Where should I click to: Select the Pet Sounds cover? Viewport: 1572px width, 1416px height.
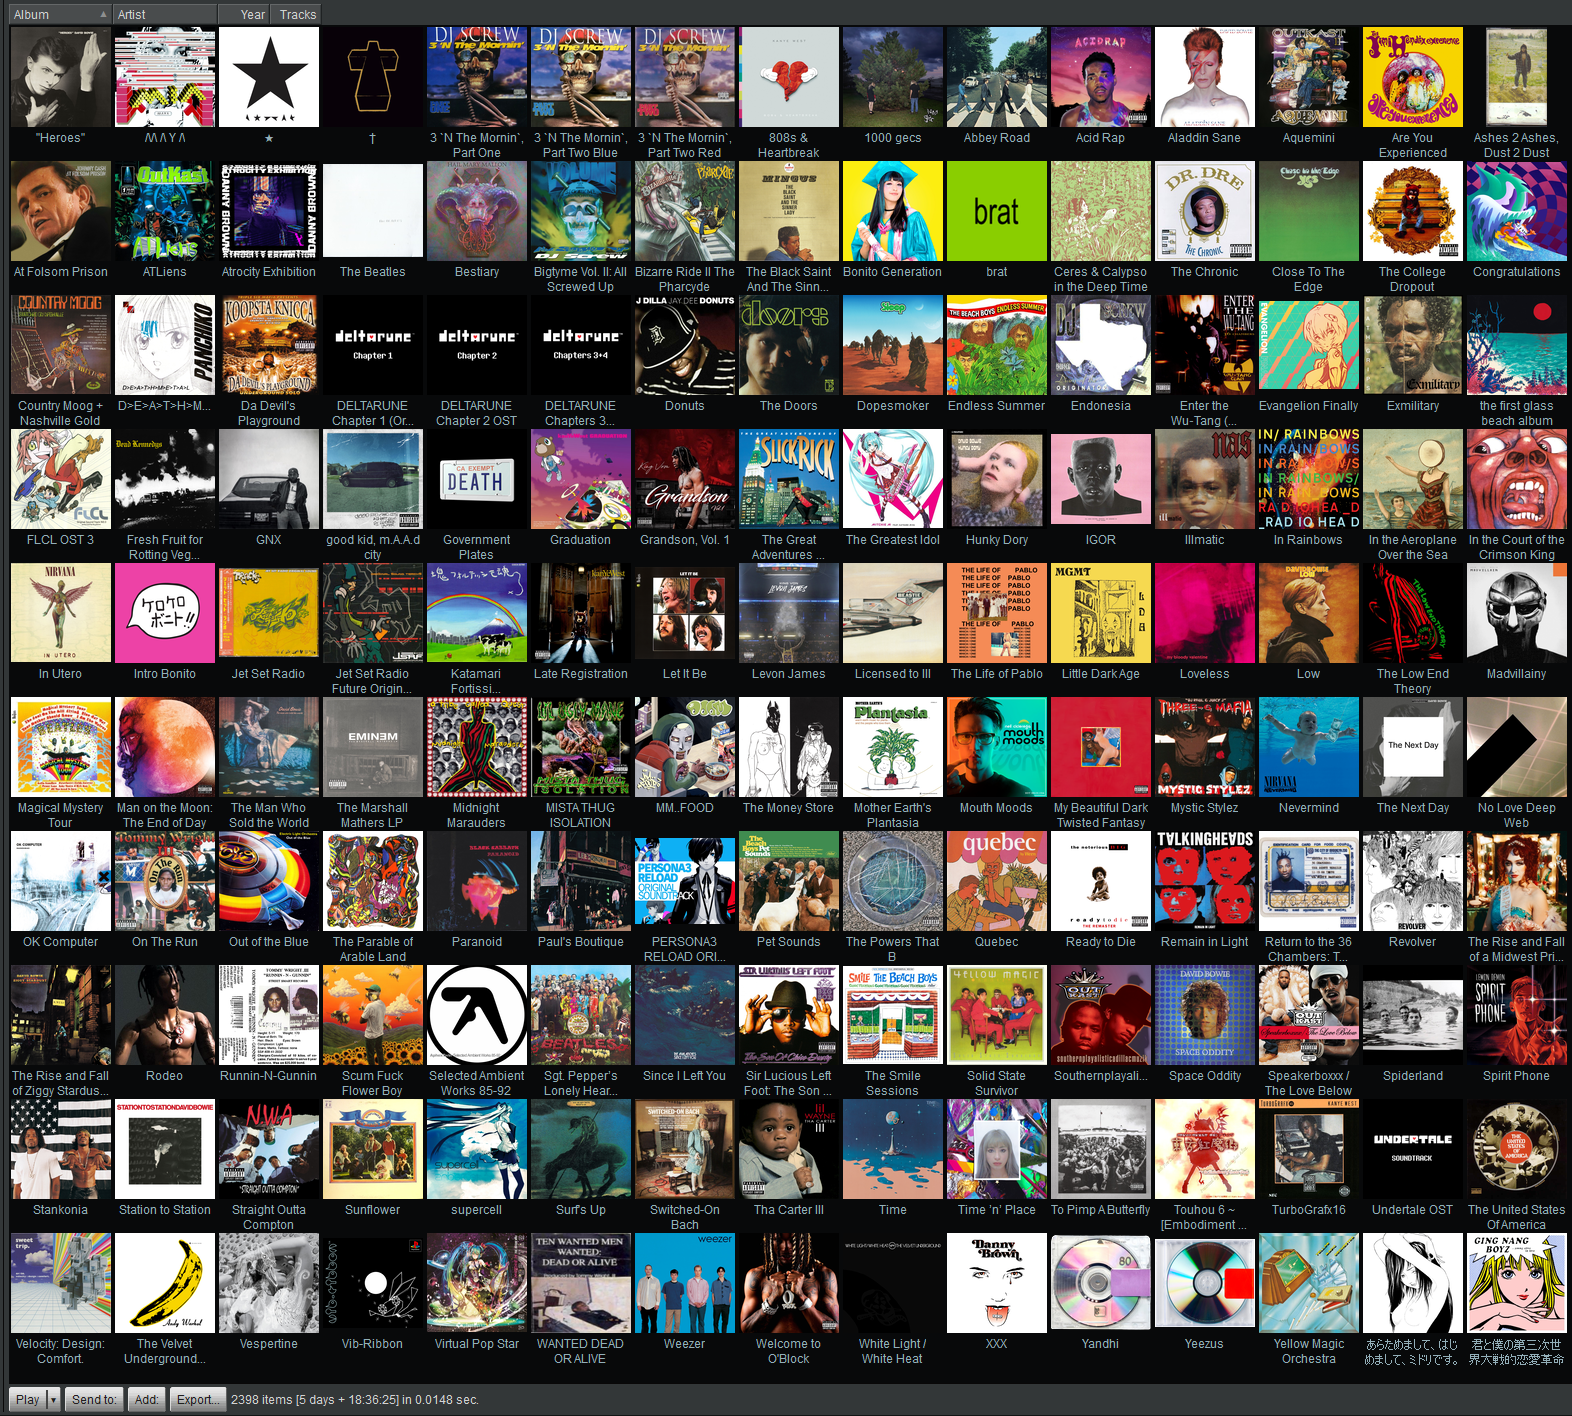[x=789, y=881]
